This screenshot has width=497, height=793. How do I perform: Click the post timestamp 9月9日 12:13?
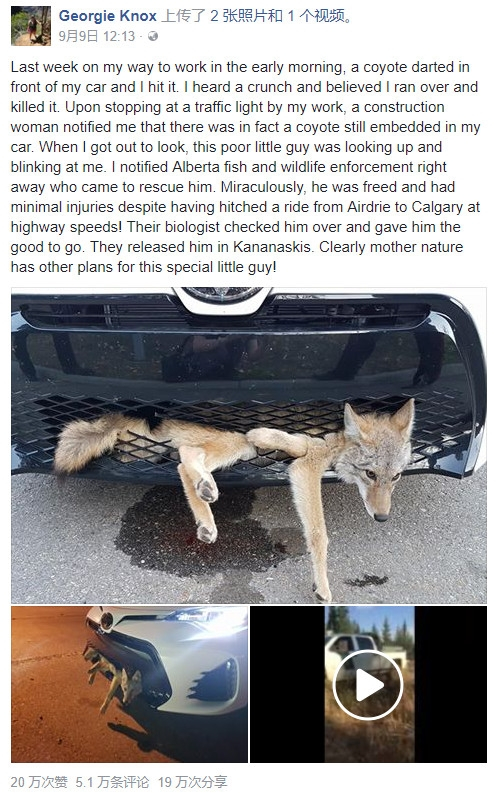pyautogui.click(x=97, y=36)
